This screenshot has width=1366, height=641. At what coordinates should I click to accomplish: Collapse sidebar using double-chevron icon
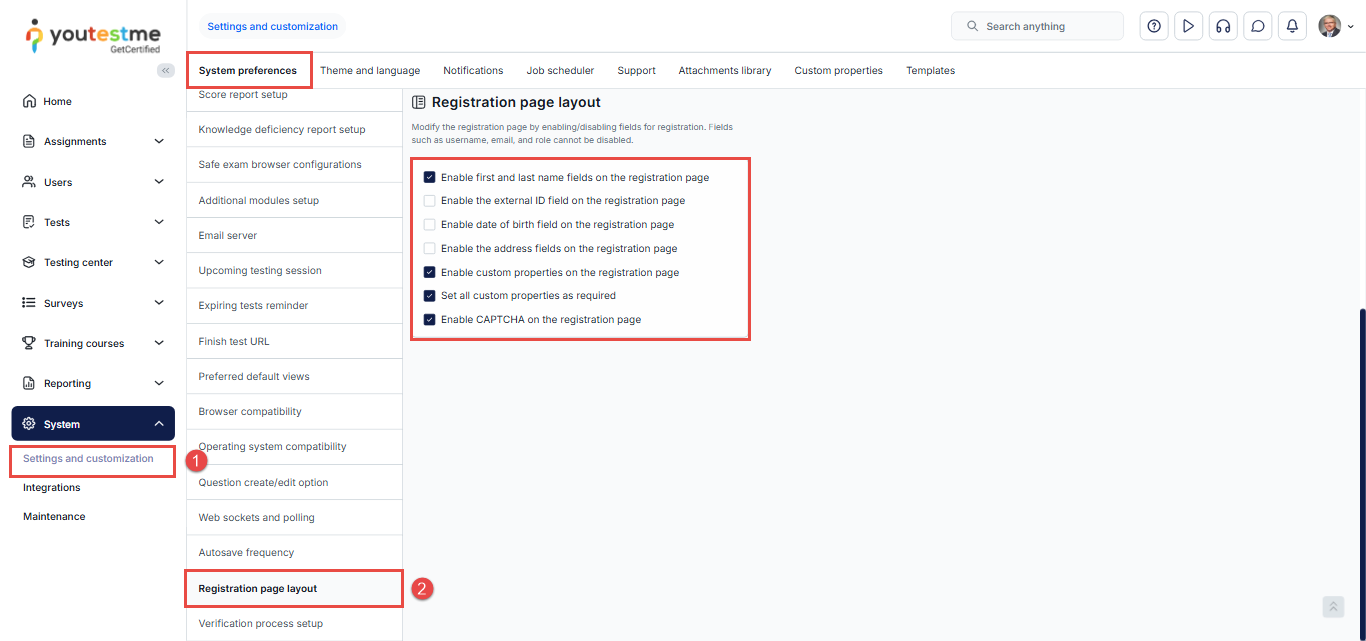click(166, 71)
